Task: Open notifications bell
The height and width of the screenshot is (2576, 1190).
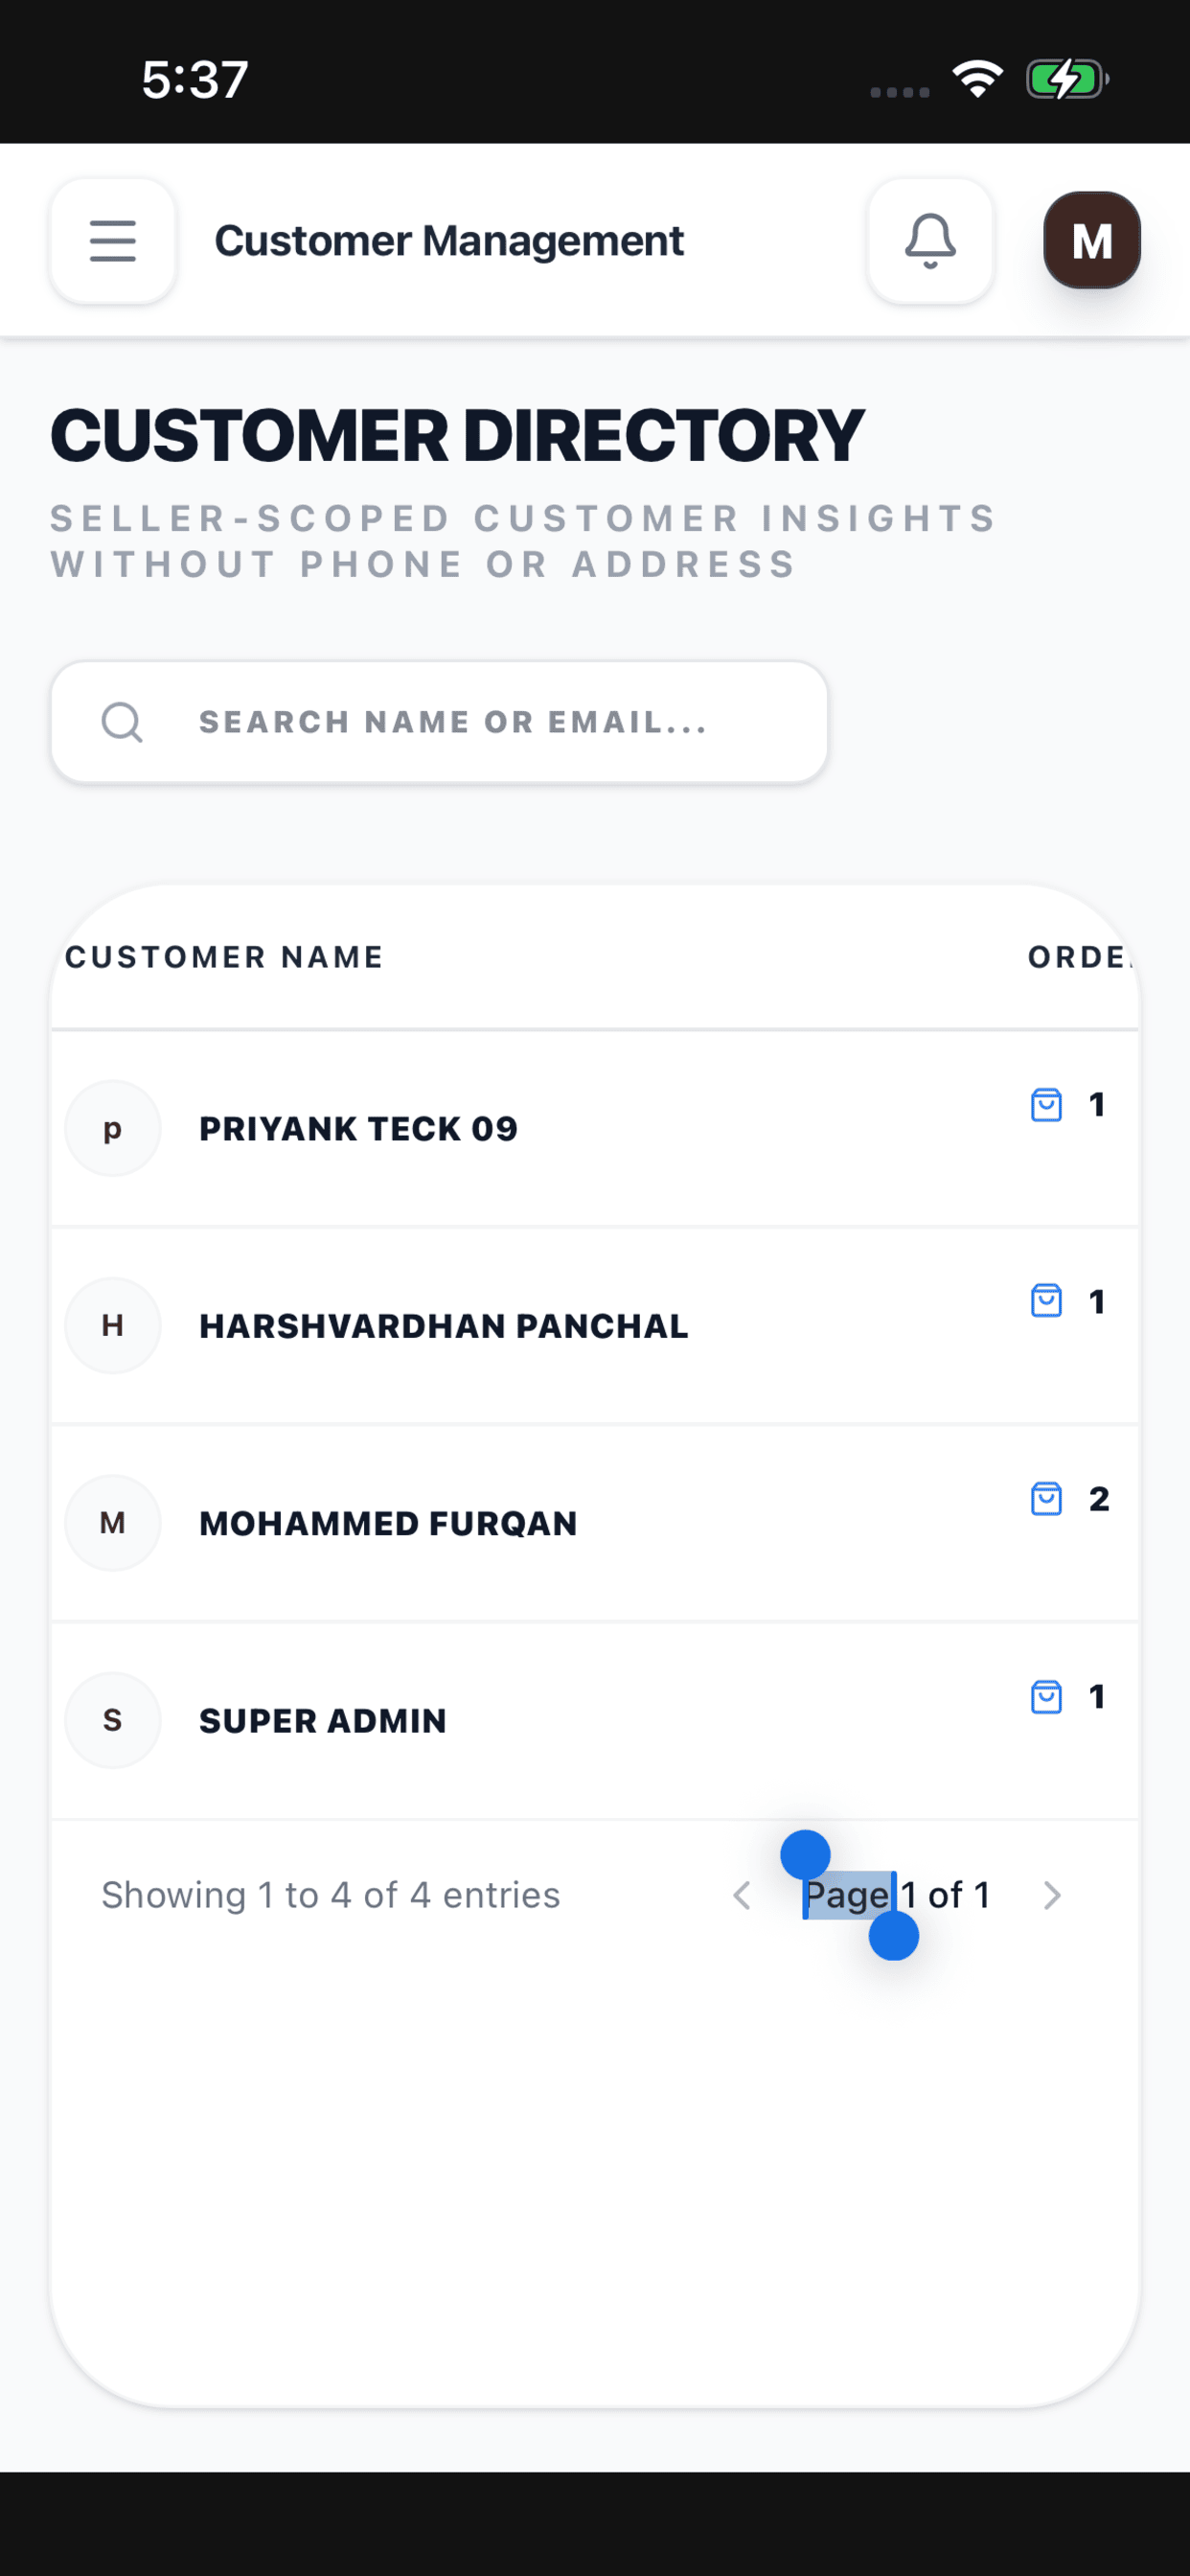Action: point(930,241)
